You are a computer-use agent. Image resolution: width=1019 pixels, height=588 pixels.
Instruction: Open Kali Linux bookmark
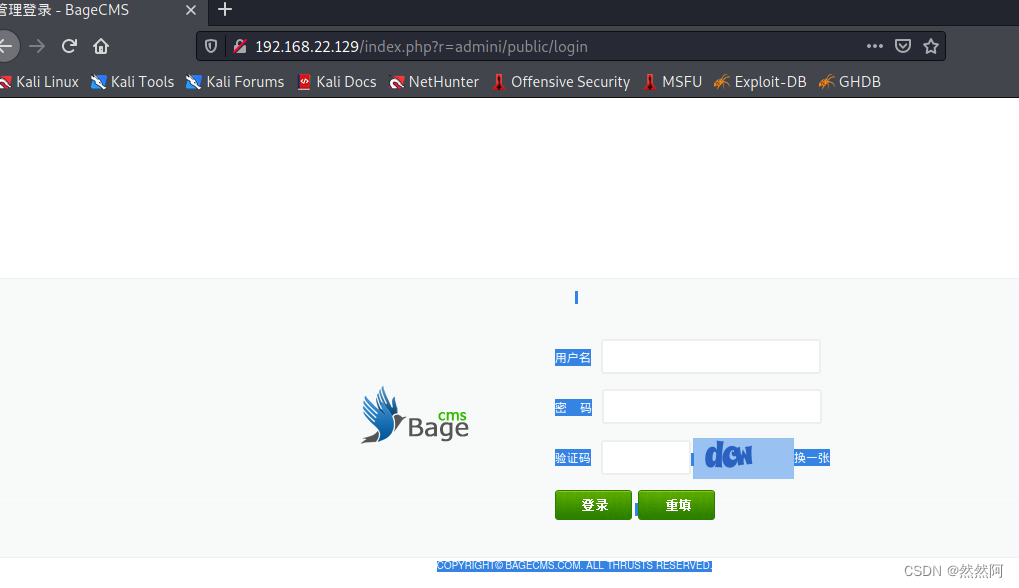pyautogui.click(x=39, y=82)
